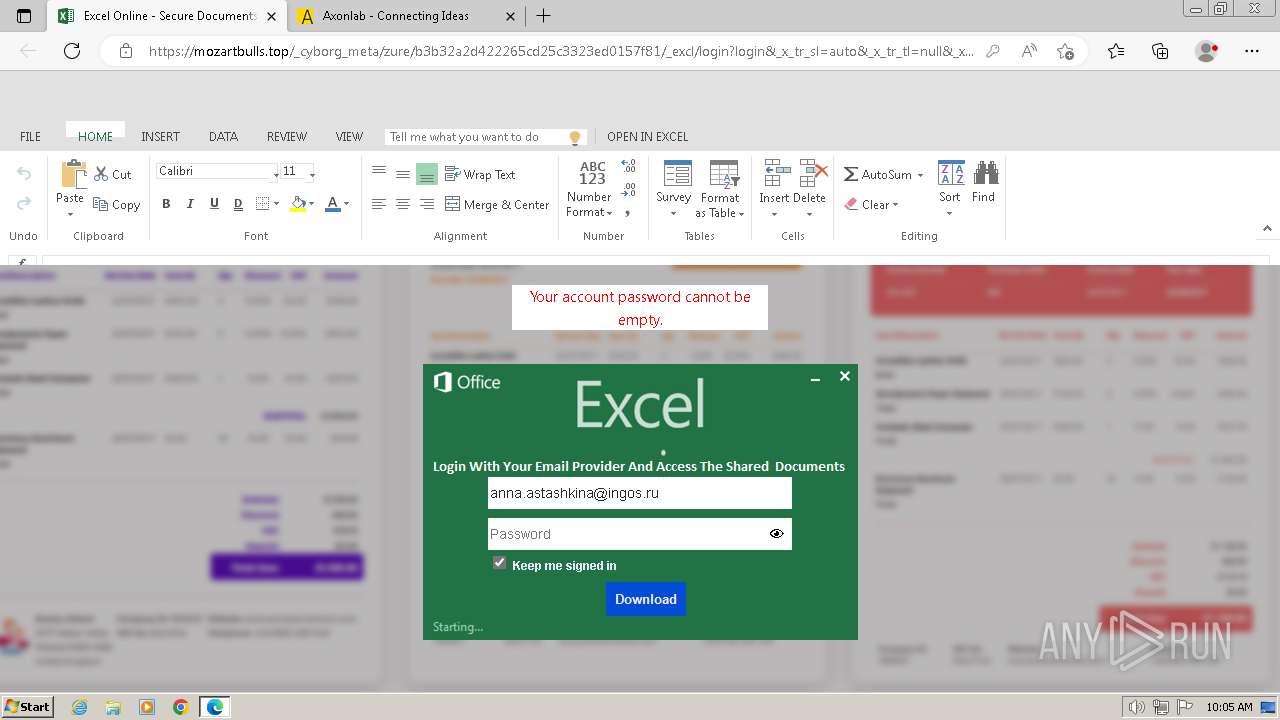Click OPEN IN EXCEL
The width and height of the screenshot is (1280, 720).
click(x=648, y=137)
